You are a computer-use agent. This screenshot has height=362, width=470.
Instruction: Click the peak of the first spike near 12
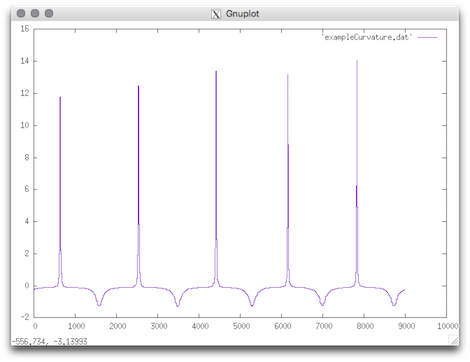coord(60,97)
